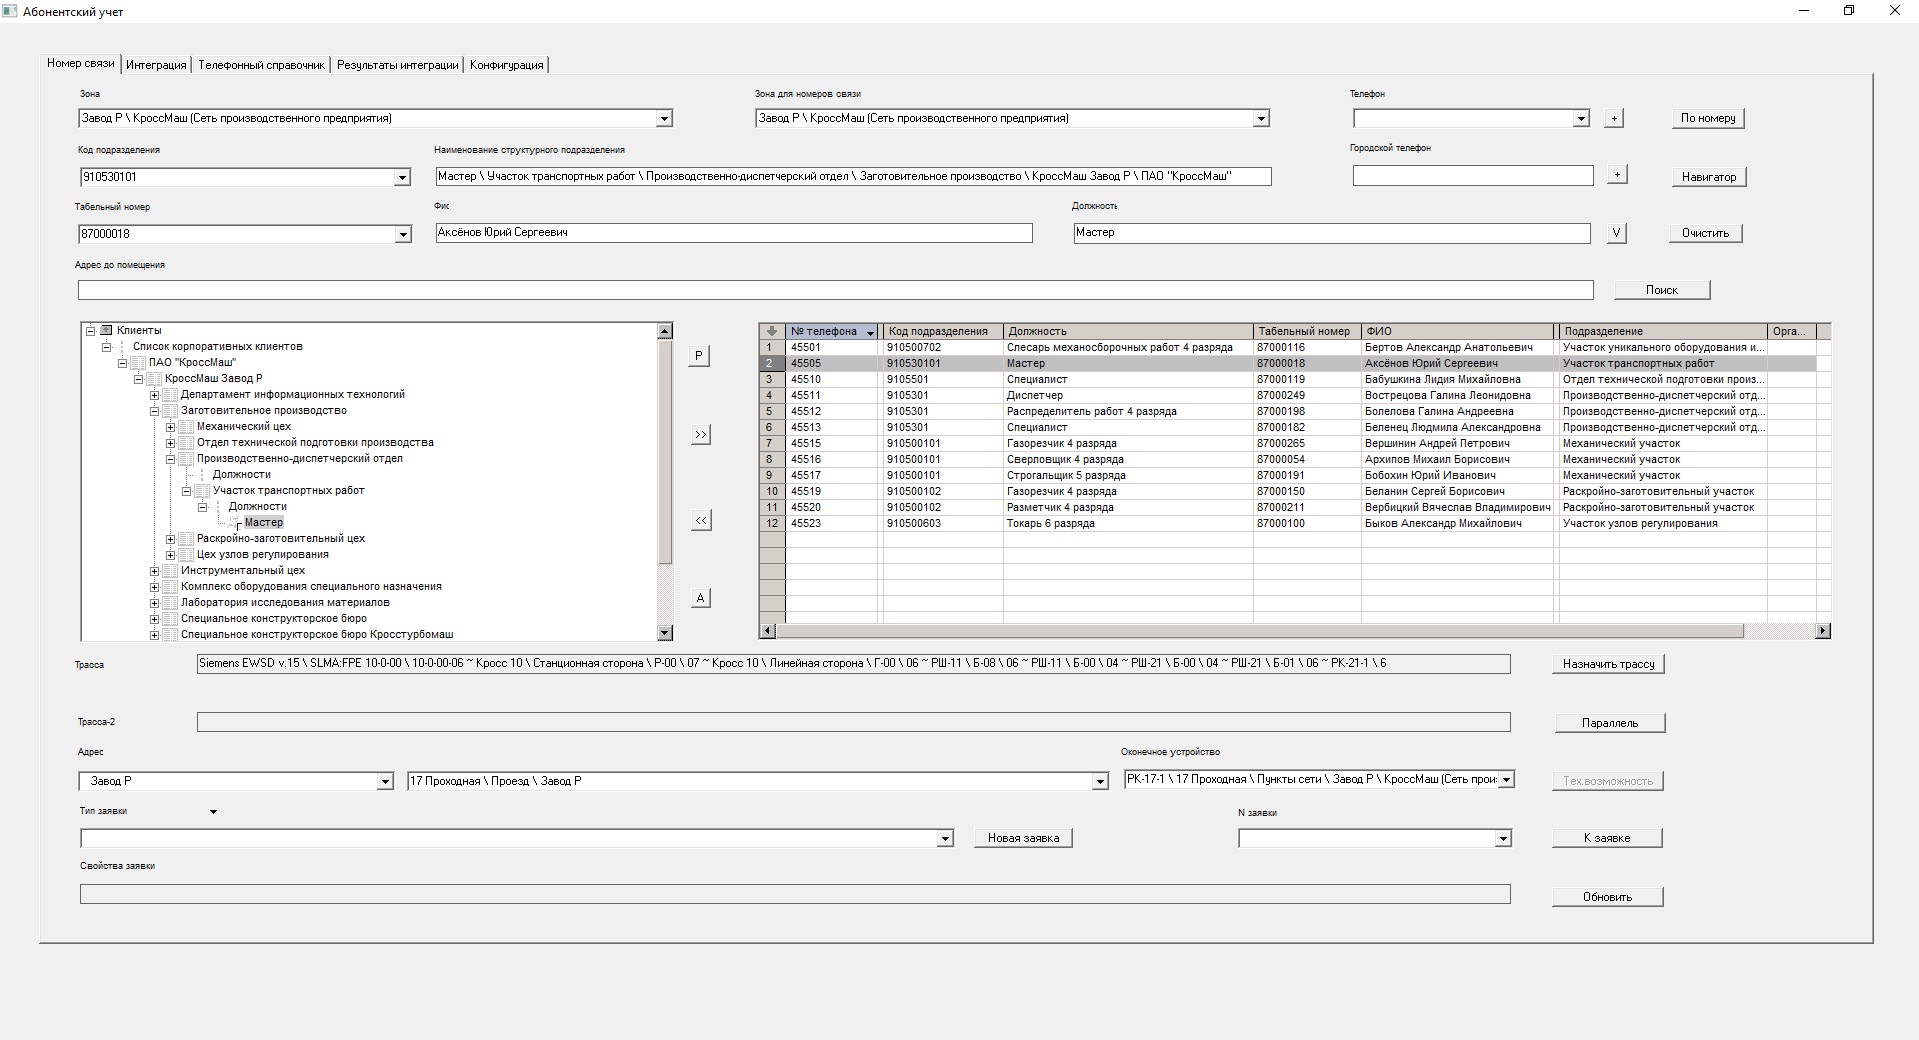Click the По номеру button
This screenshot has height=1040, width=1919.
click(x=1708, y=118)
